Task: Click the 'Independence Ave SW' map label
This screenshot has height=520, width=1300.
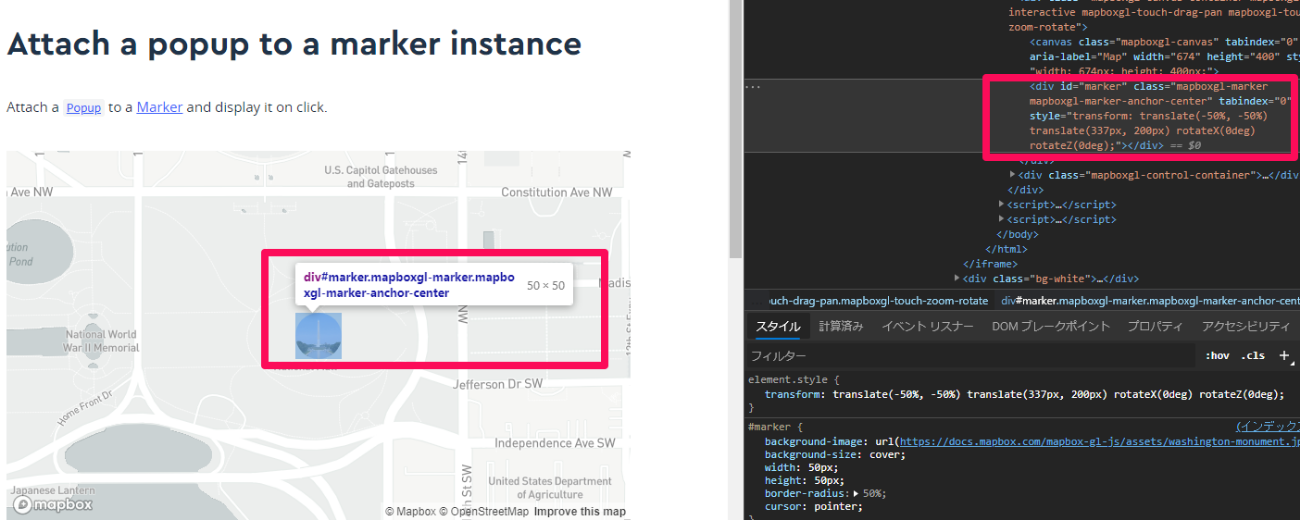Action: (x=553, y=443)
